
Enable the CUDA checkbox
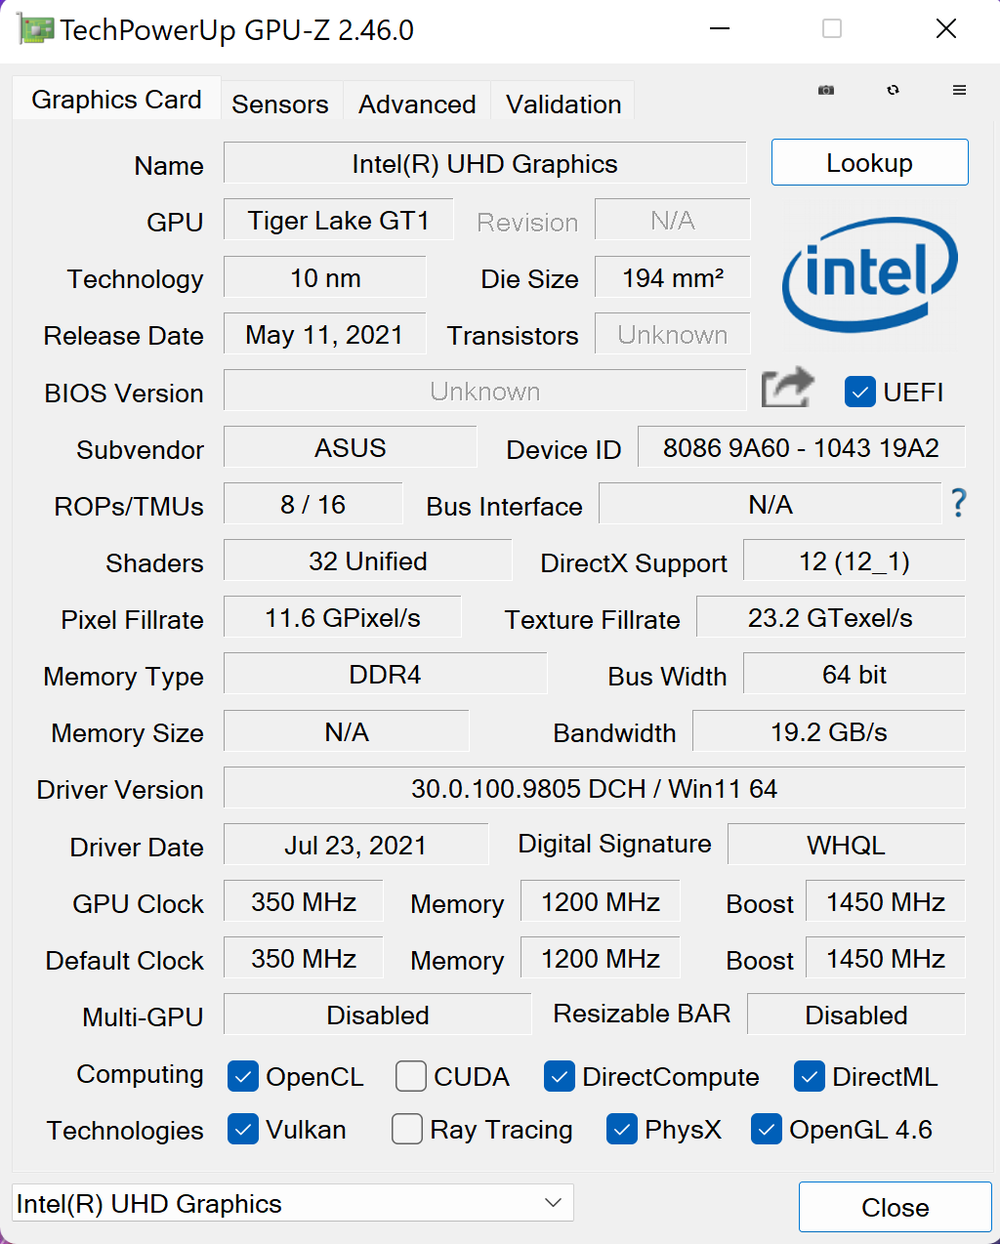(x=411, y=1076)
